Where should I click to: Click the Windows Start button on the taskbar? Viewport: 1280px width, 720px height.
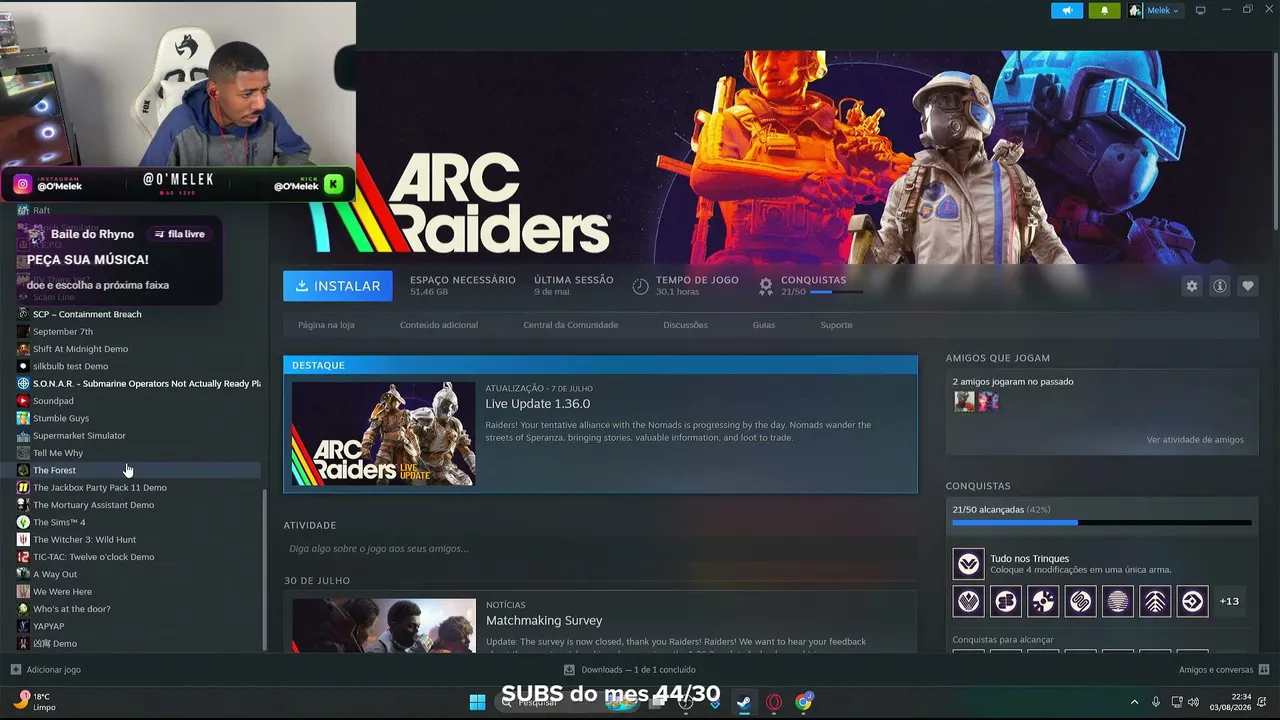477,702
